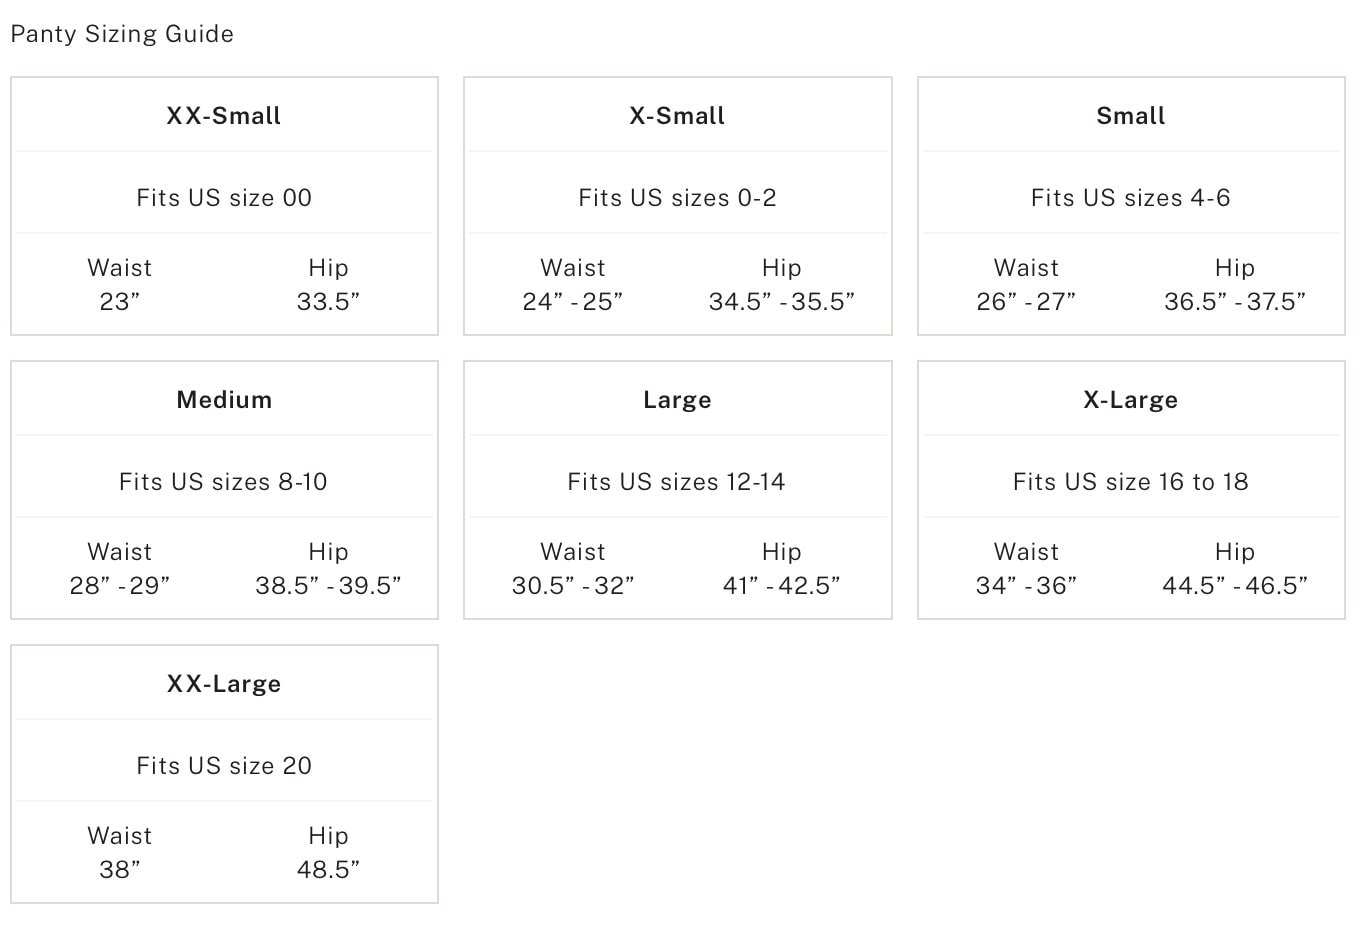Click 'Fits US size 20' text

coord(224,766)
